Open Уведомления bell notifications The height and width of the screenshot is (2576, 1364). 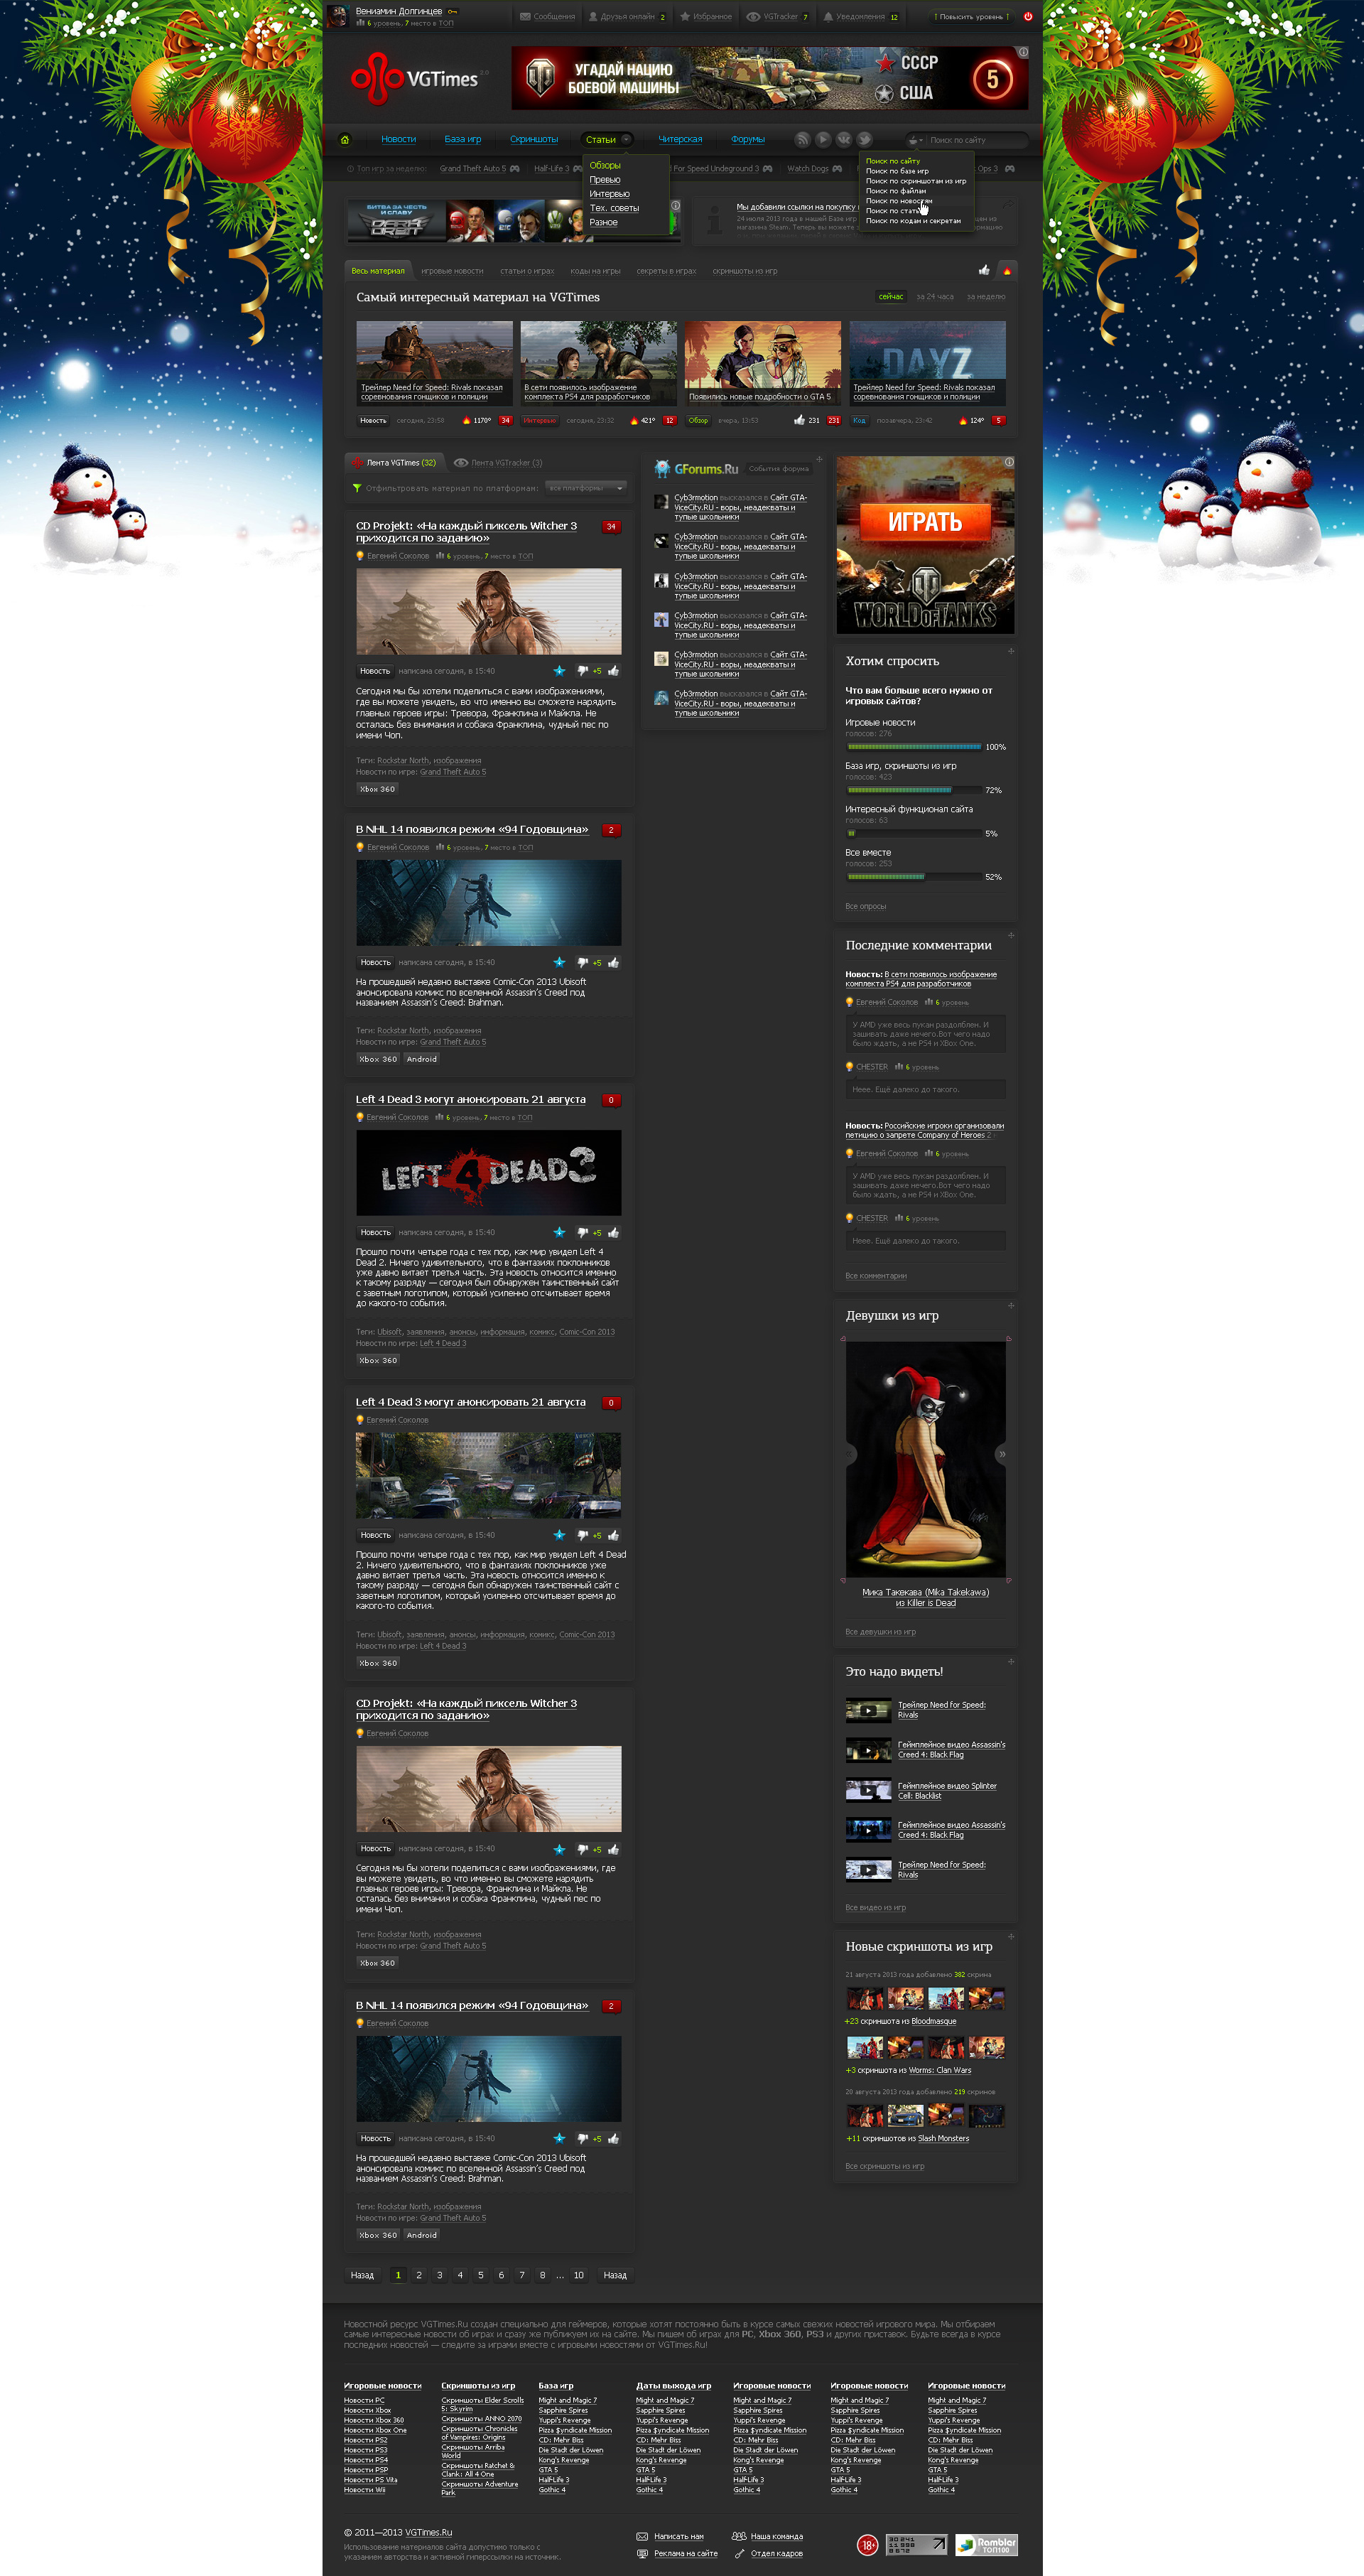click(859, 17)
